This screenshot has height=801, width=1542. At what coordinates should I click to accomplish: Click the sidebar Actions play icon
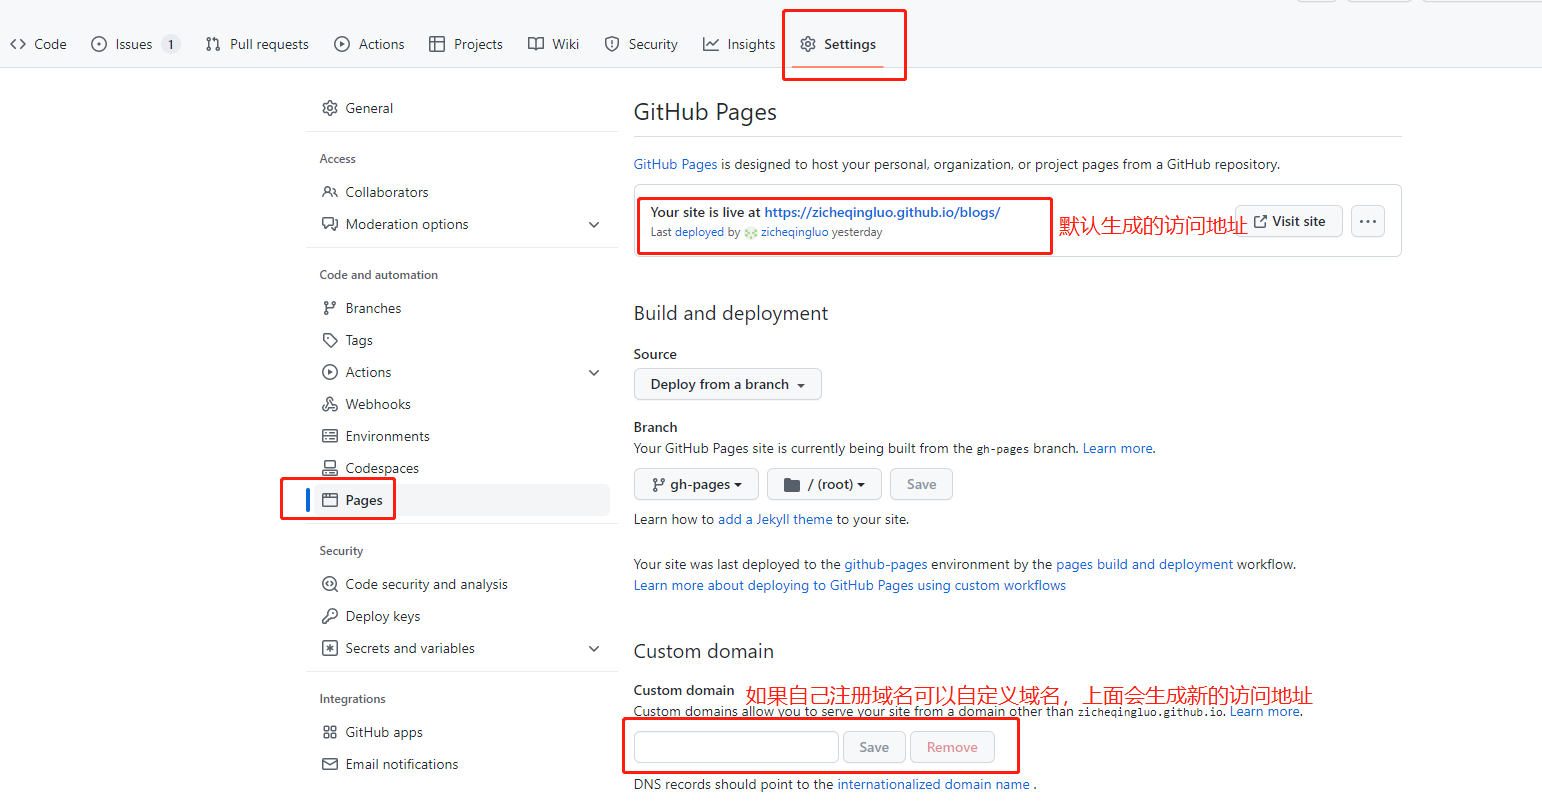330,372
